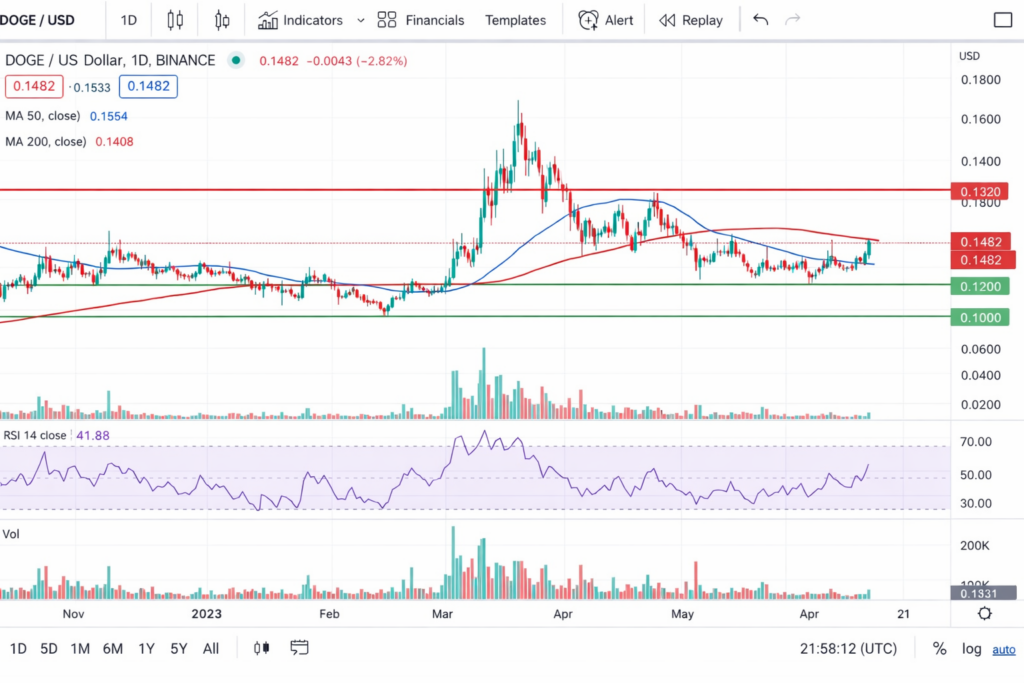Open chart settings via the gear icon
Viewport: 1024px width, 683px height.
984,614
